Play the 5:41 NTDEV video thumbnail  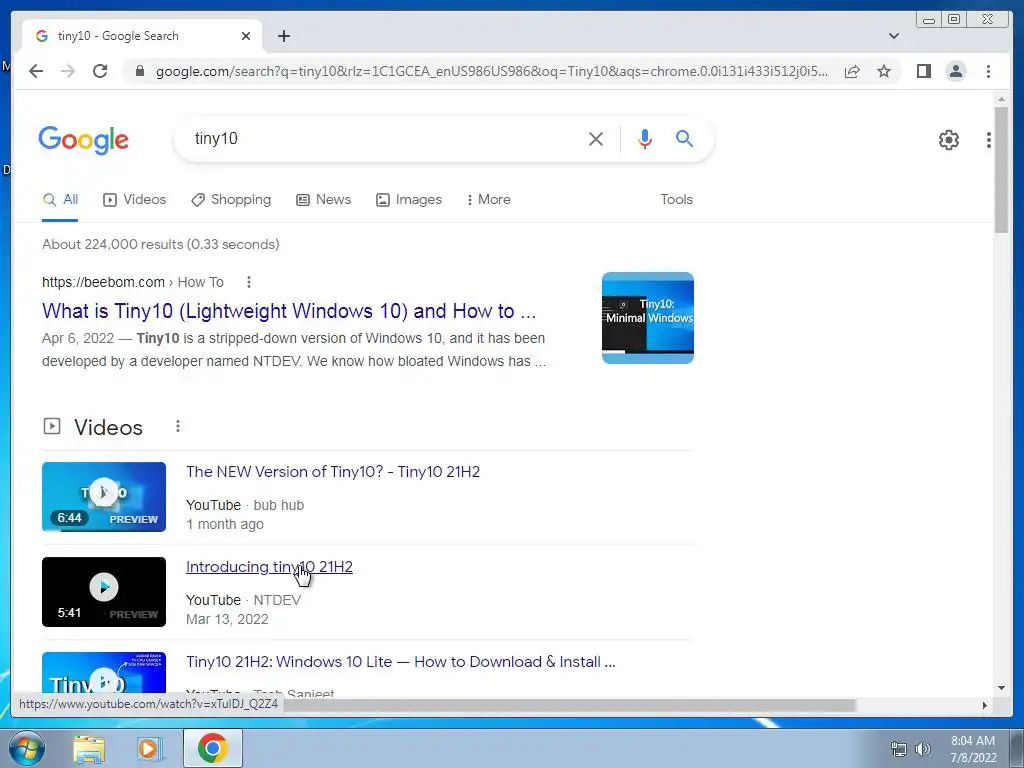104,592
